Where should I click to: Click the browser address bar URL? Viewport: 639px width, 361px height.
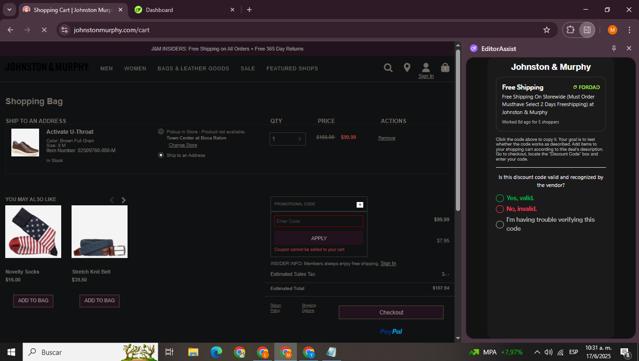(112, 30)
